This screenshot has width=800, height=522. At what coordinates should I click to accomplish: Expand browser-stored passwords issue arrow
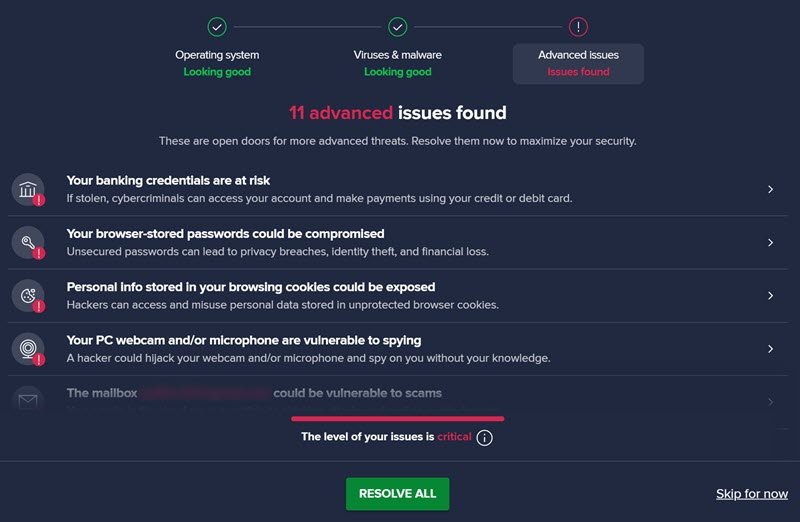pos(770,242)
